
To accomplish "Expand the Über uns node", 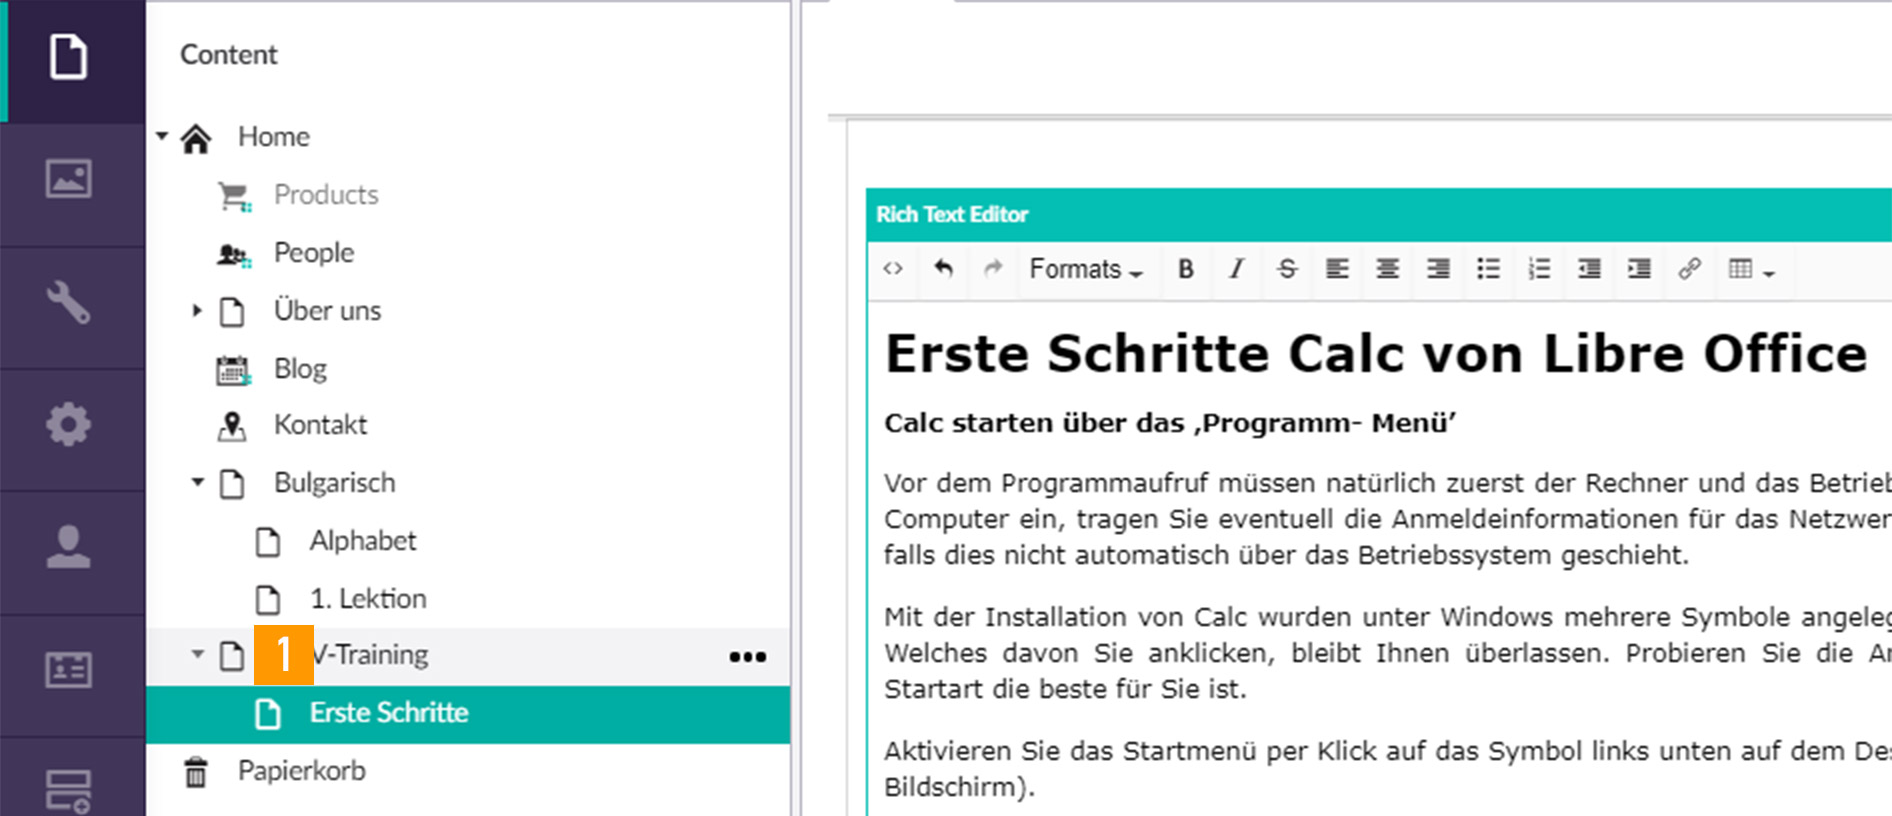I will tap(197, 311).
